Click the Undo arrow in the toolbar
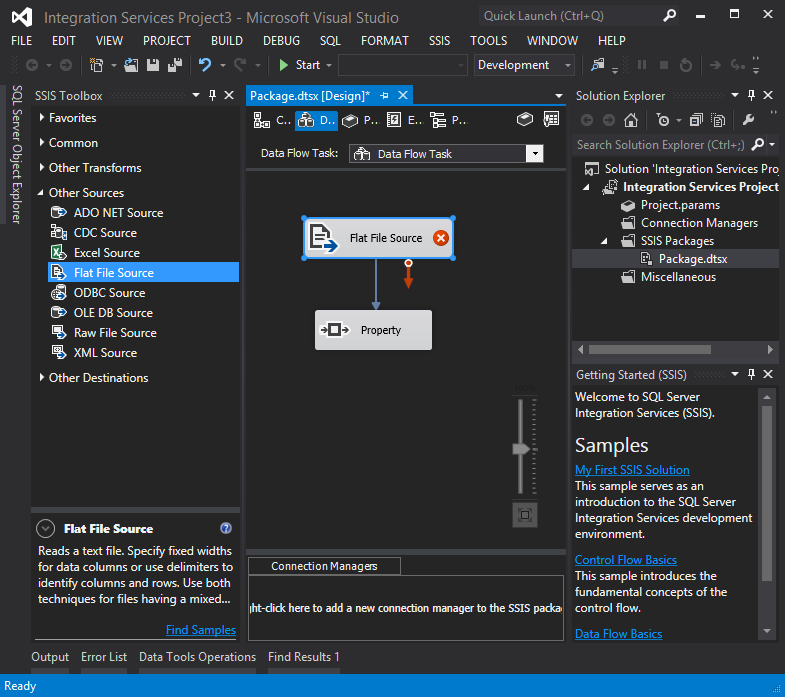The height and width of the screenshot is (697, 785). pos(205,65)
